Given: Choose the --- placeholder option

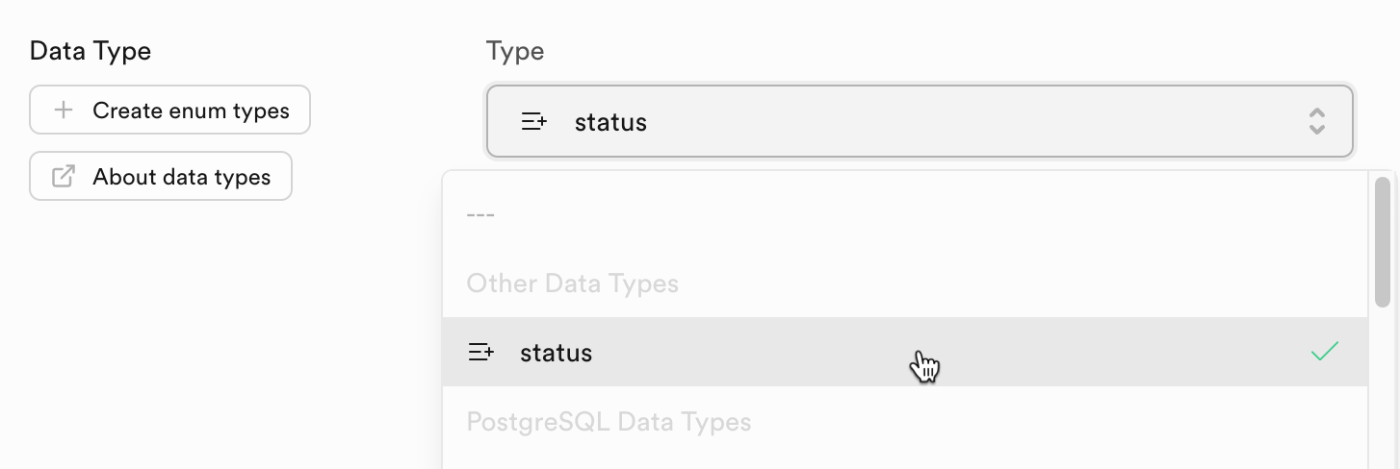Looking at the screenshot, I should coord(481,215).
